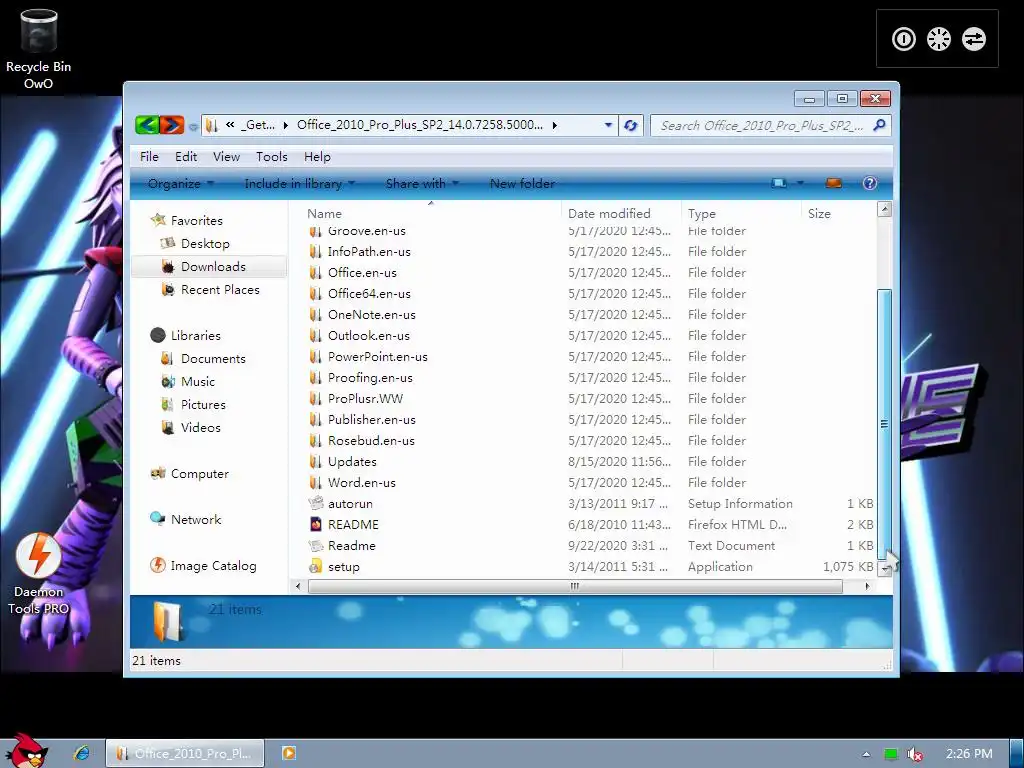Open Daemon Tools PRO desktop icon
Screen dimensions: 1024x768
39,573
